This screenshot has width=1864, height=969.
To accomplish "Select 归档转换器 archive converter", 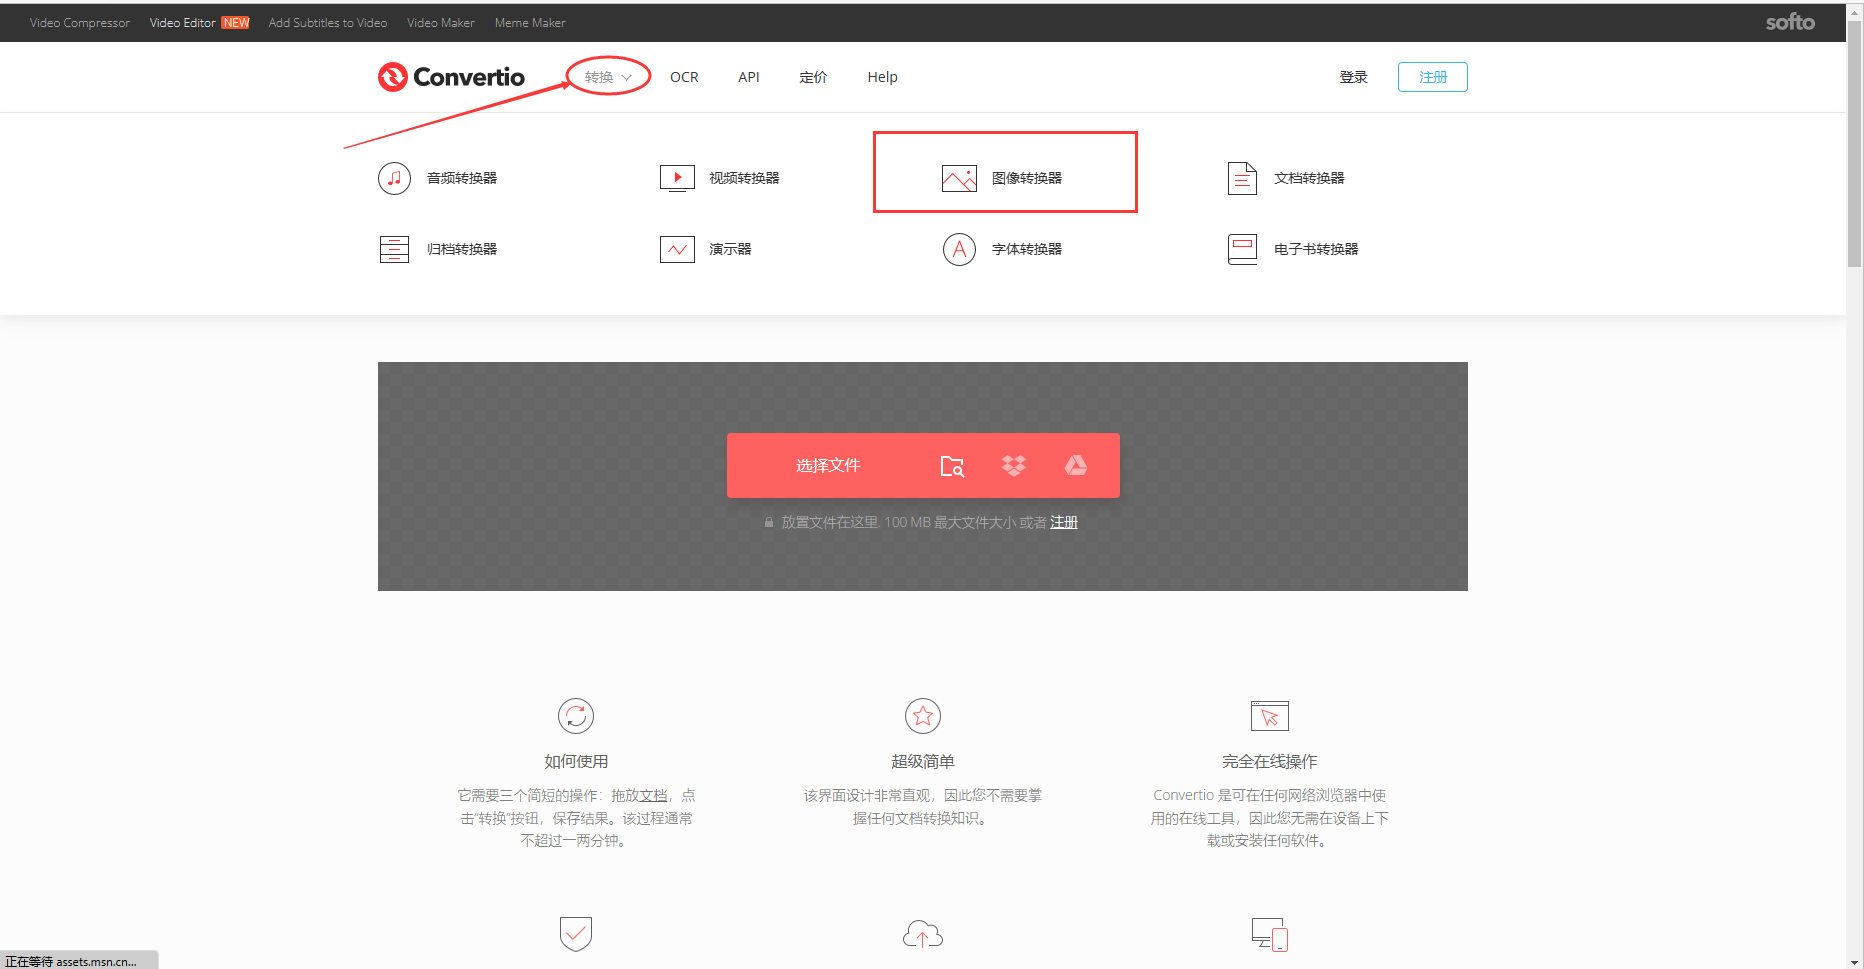I will (x=462, y=249).
